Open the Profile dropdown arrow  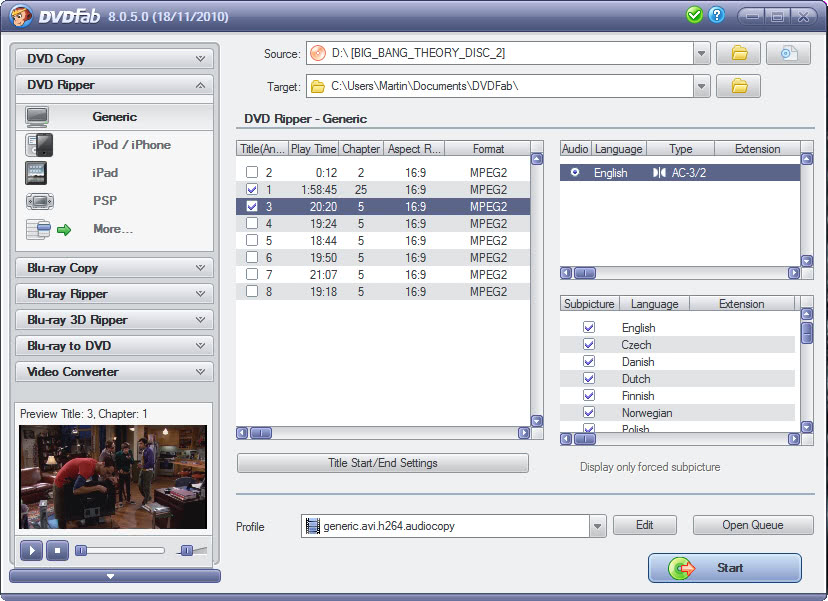597,526
